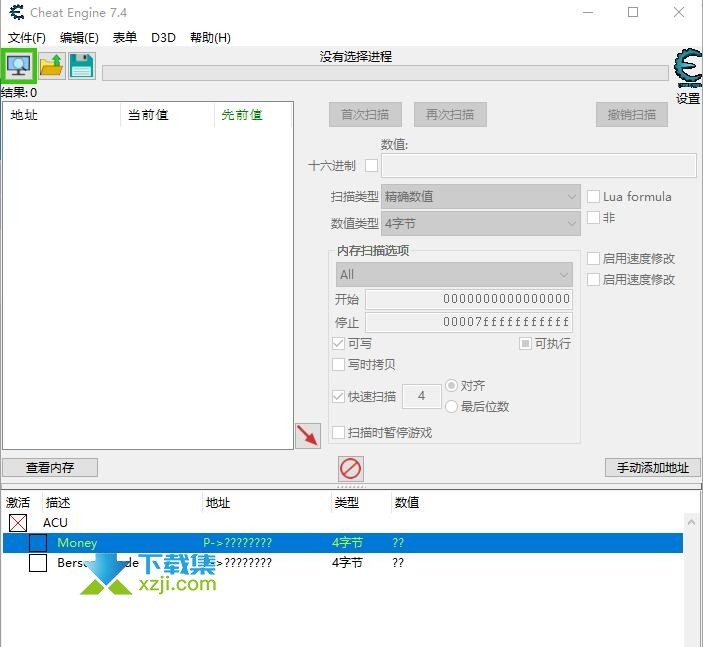This screenshot has width=703, height=647.
Task: Click the 数值 column header in table
Action: (407, 503)
